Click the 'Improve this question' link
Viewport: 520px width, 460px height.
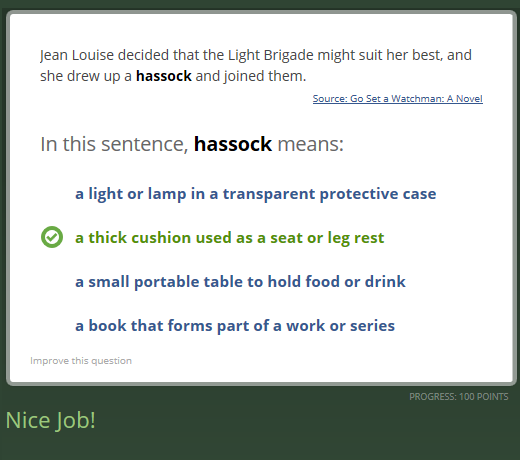point(81,361)
